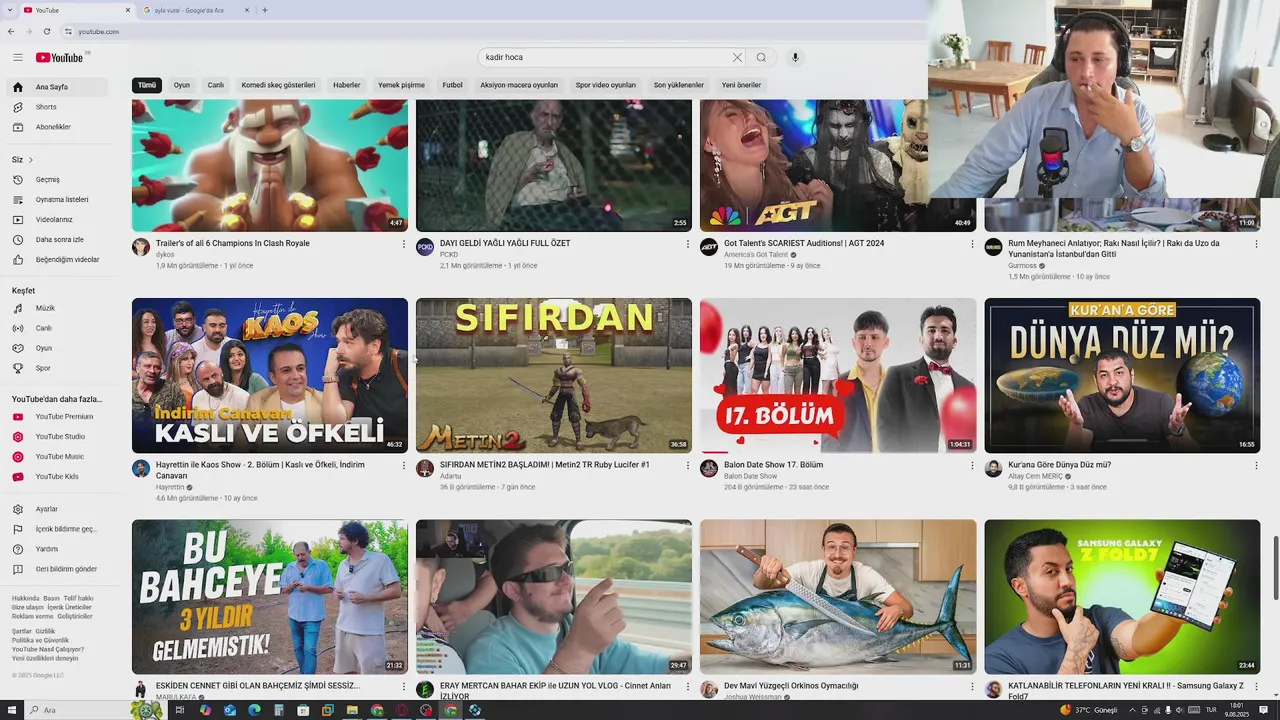
Task: Reload the page in the browser
Action: pos(47,31)
